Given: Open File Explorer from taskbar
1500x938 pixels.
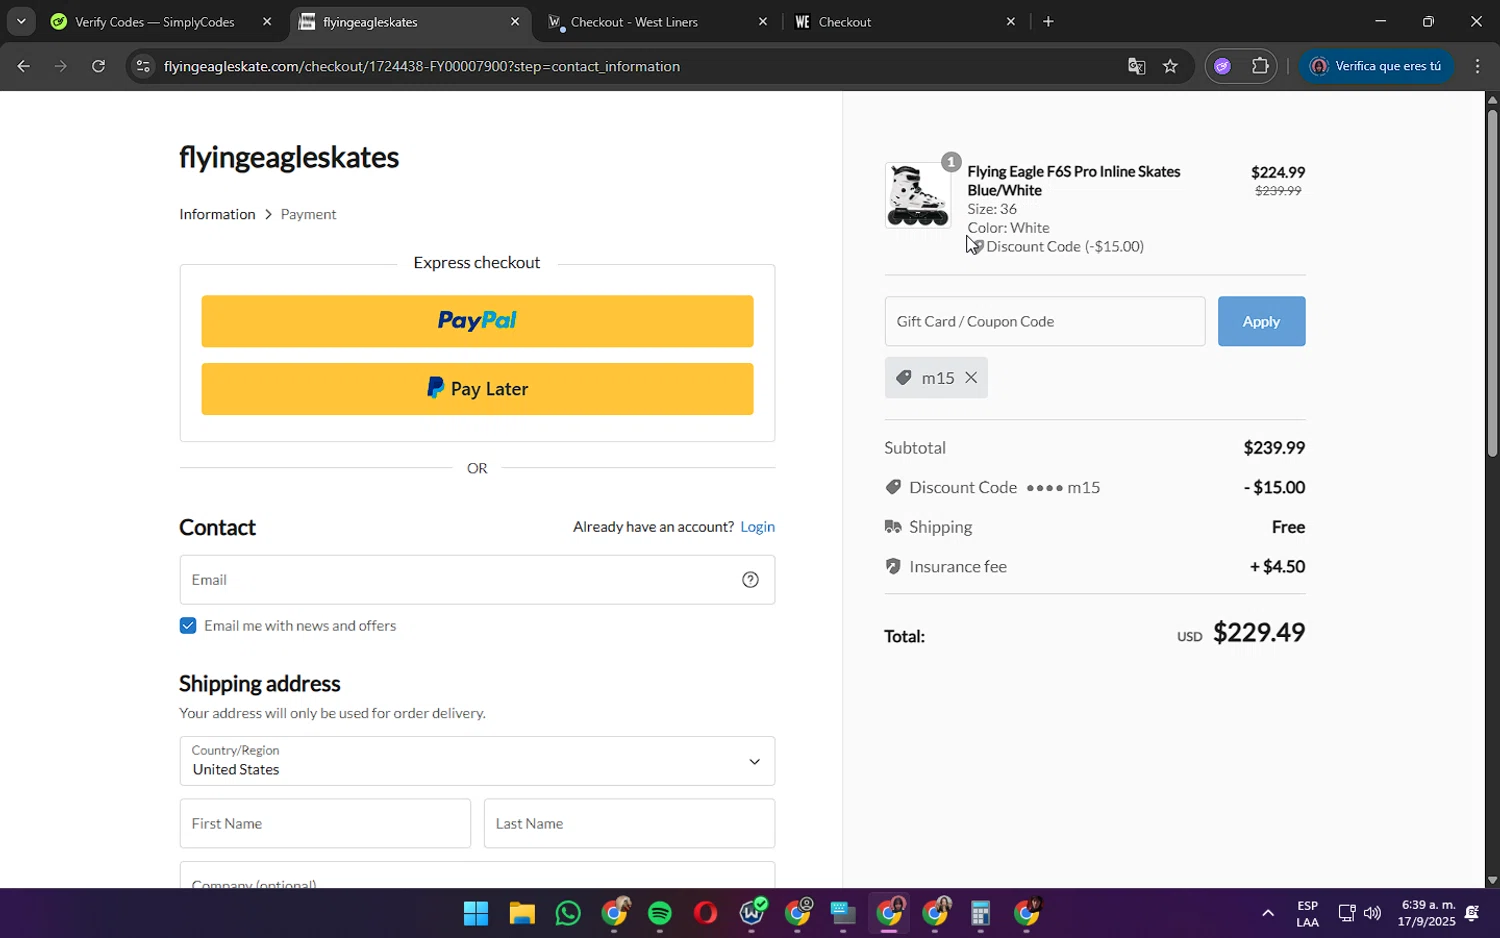Looking at the screenshot, I should [x=522, y=913].
